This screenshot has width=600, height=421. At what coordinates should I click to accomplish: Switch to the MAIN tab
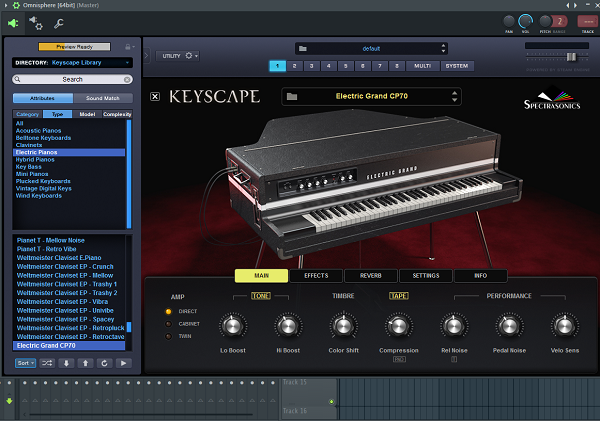261,276
